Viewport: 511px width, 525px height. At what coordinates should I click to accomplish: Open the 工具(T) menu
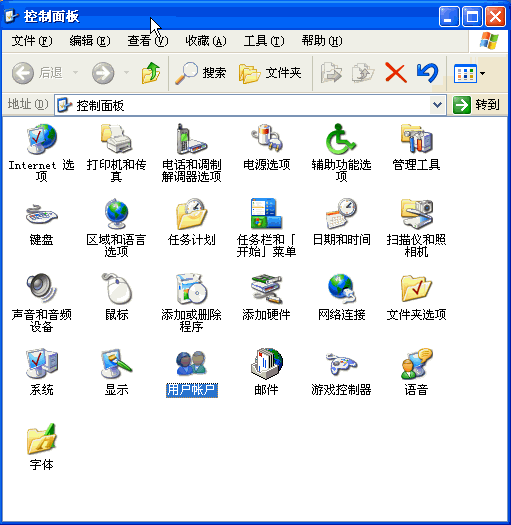pyautogui.click(x=264, y=41)
